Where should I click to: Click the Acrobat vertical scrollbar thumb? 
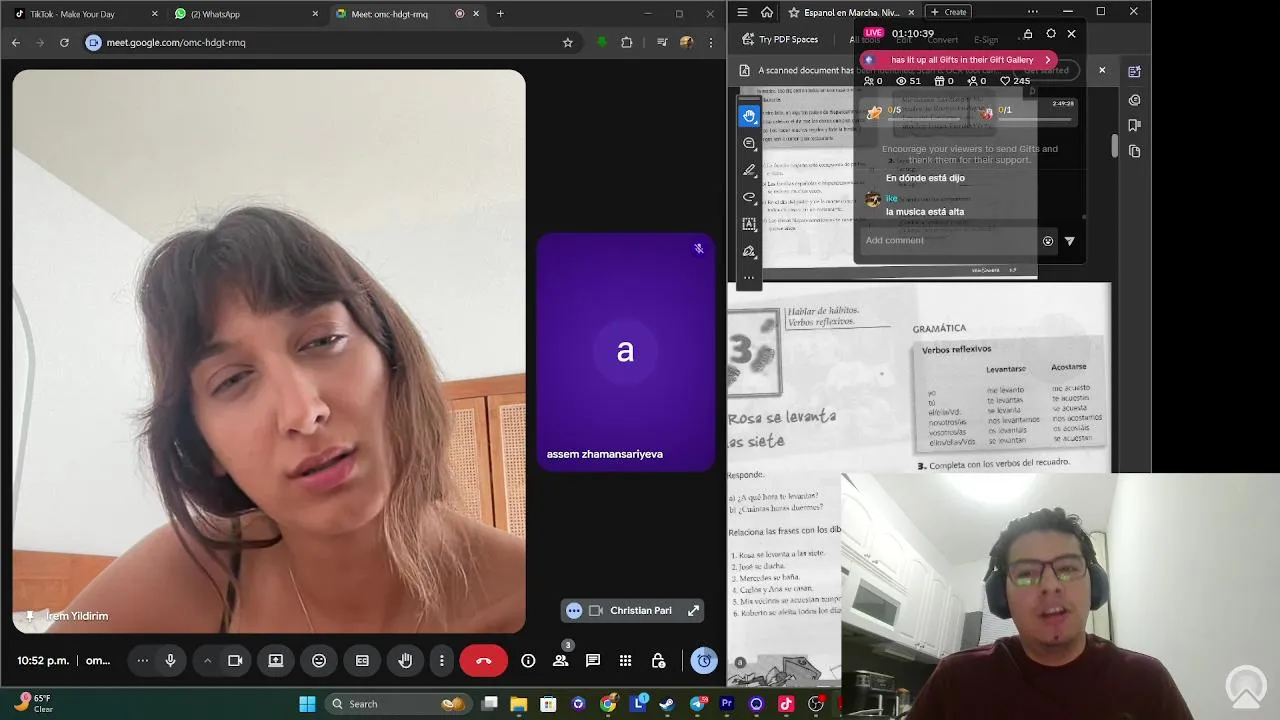[x=1115, y=145]
